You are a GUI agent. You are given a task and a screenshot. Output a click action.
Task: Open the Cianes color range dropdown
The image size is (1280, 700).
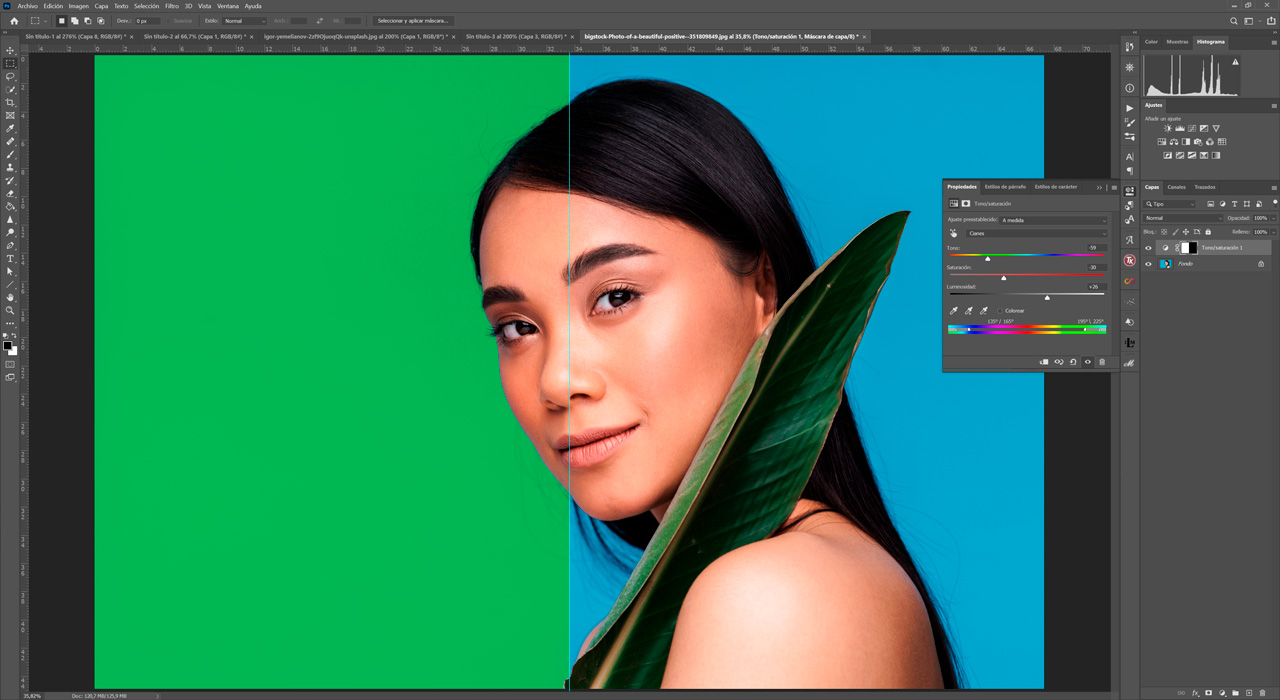point(1036,233)
